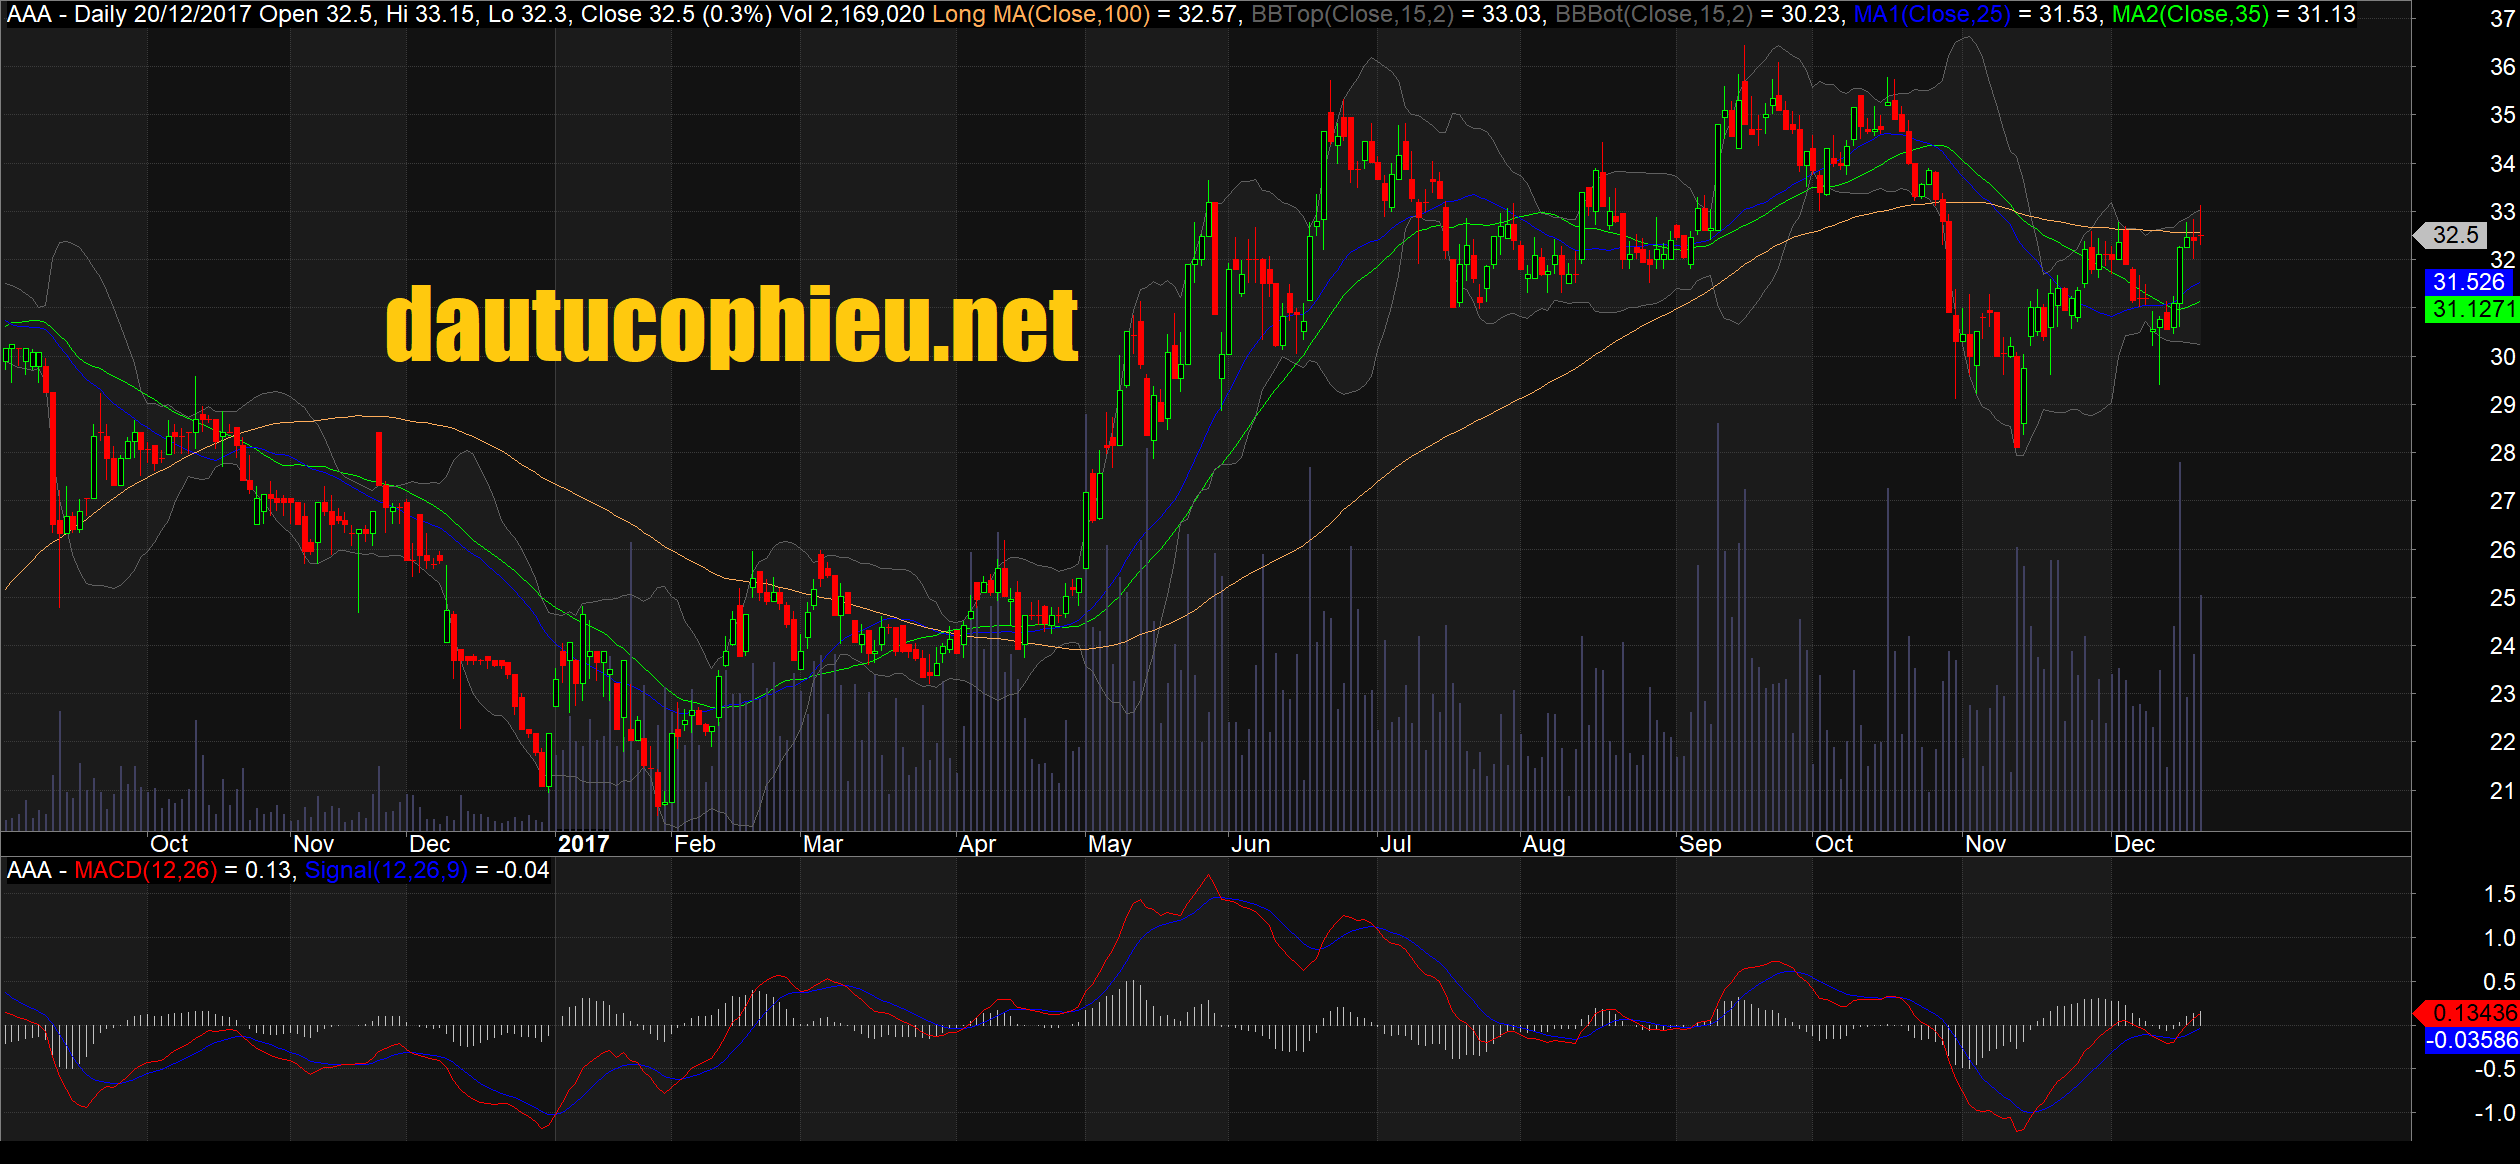The height and width of the screenshot is (1164, 2520).
Task: Click the 'May' label on time axis
Action: coord(1110,844)
